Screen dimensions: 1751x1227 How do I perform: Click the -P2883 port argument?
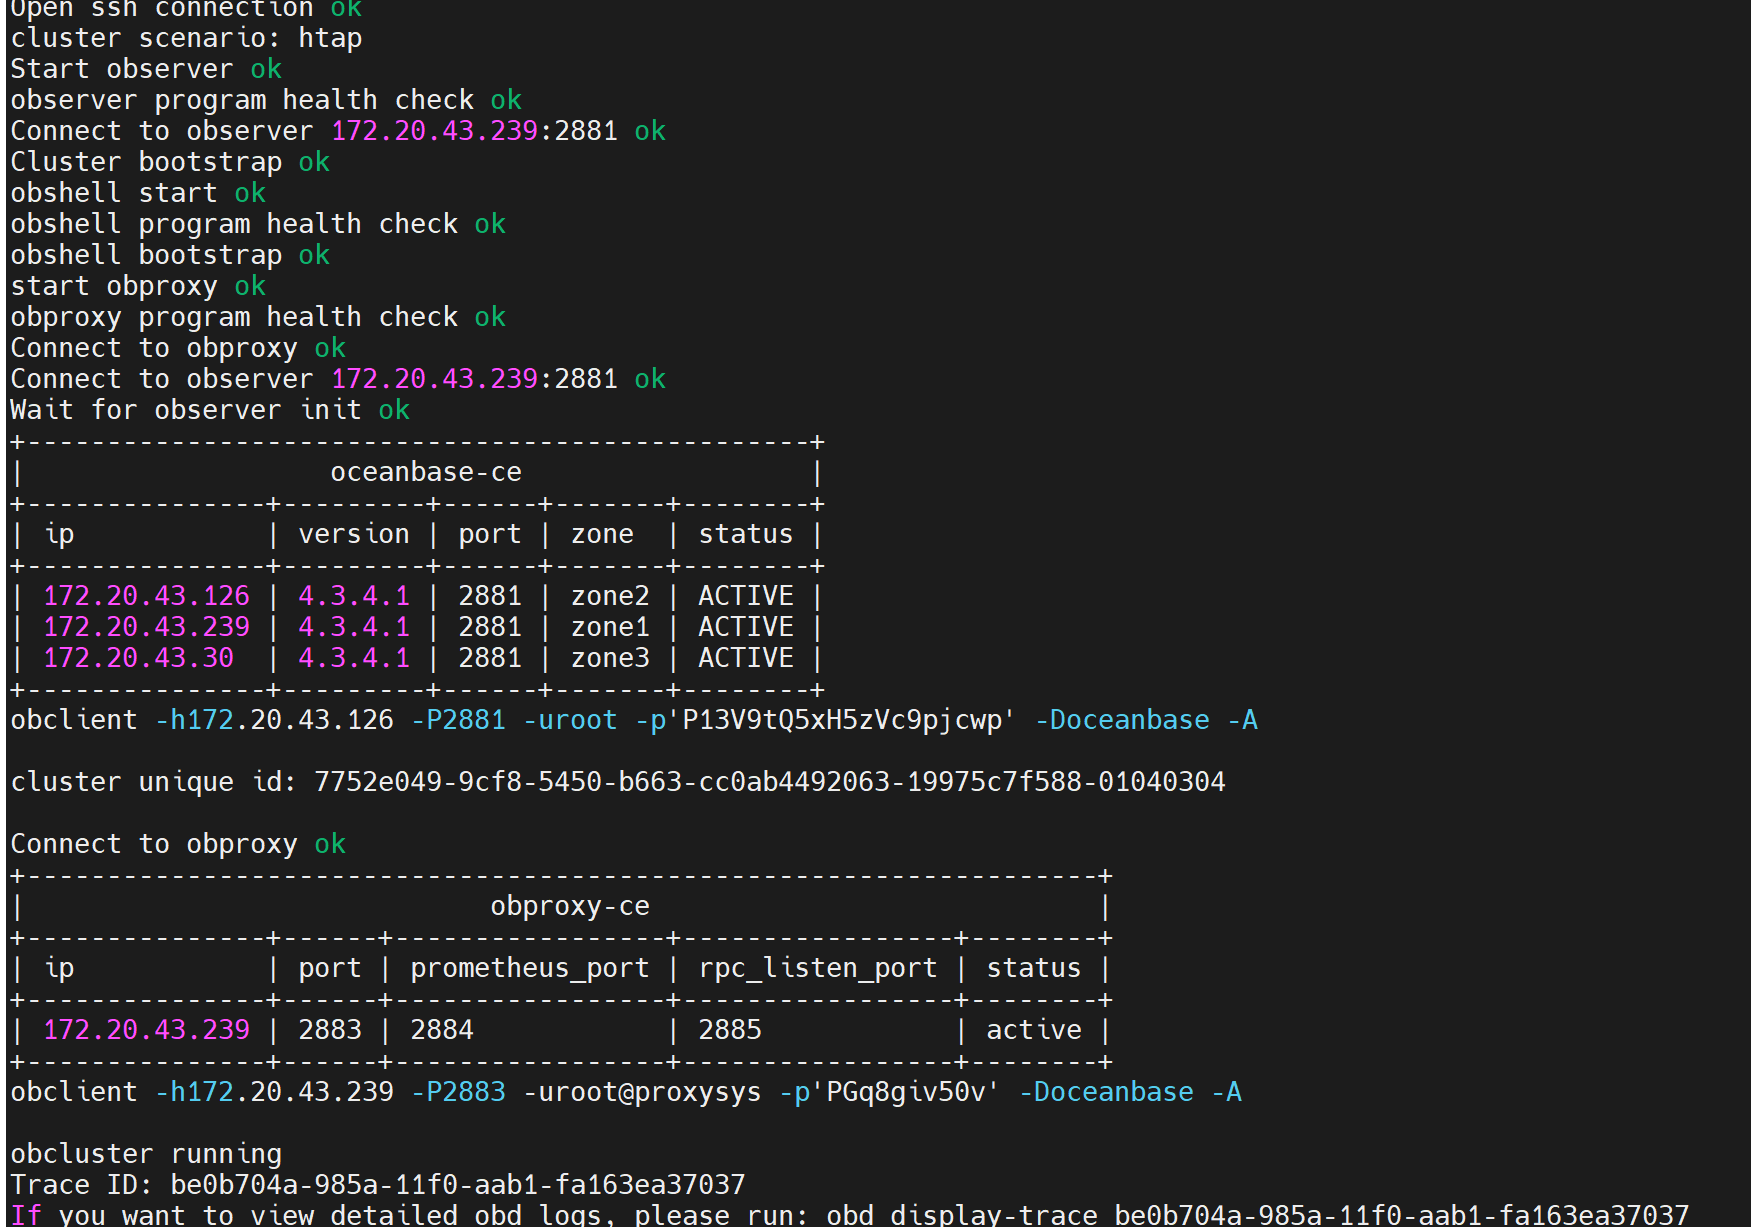coord(458,1093)
